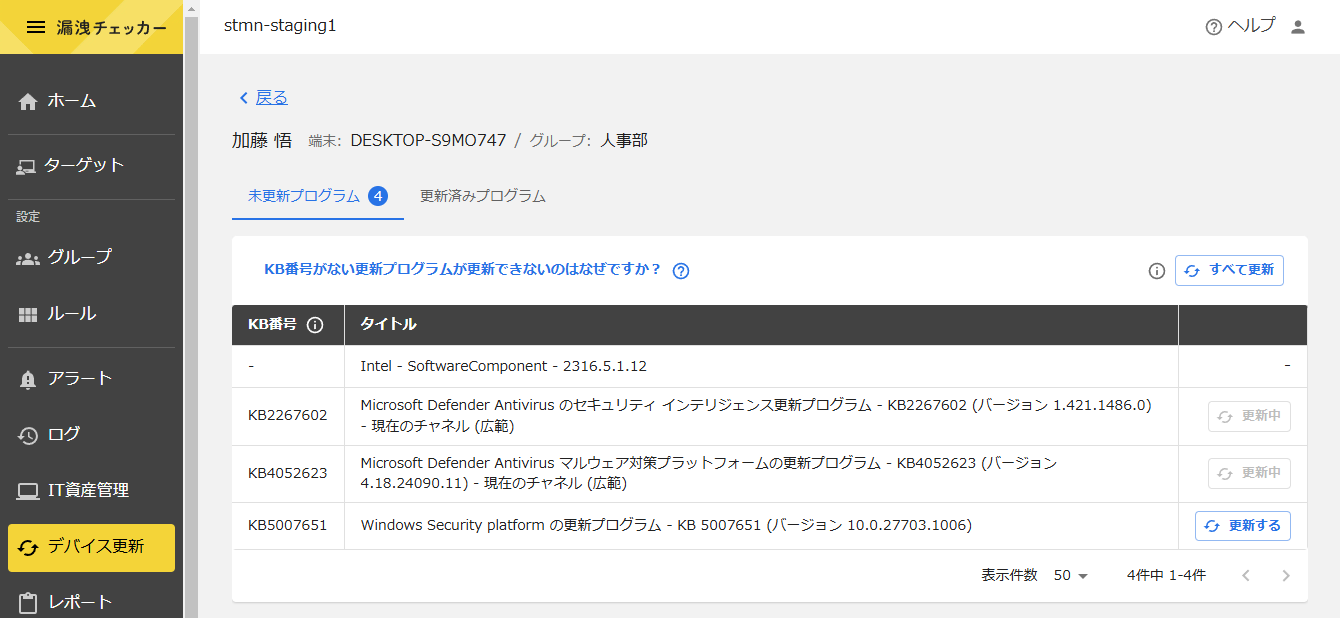Click the back chevron arrow icon
The height and width of the screenshot is (618, 1340).
pos(243,98)
